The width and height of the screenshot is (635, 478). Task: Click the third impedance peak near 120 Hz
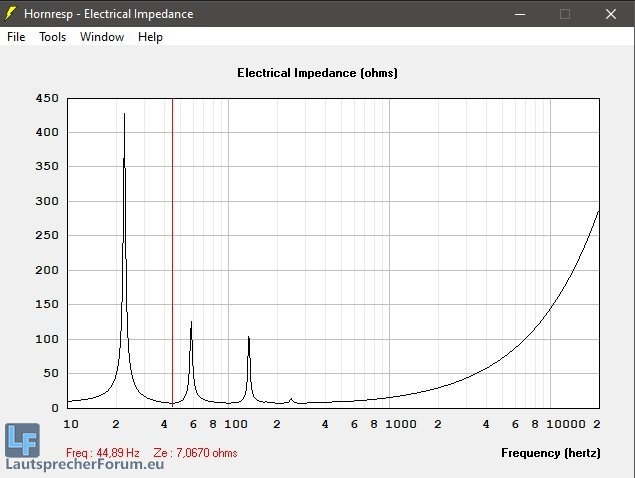pyautogui.click(x=248, y=338)
